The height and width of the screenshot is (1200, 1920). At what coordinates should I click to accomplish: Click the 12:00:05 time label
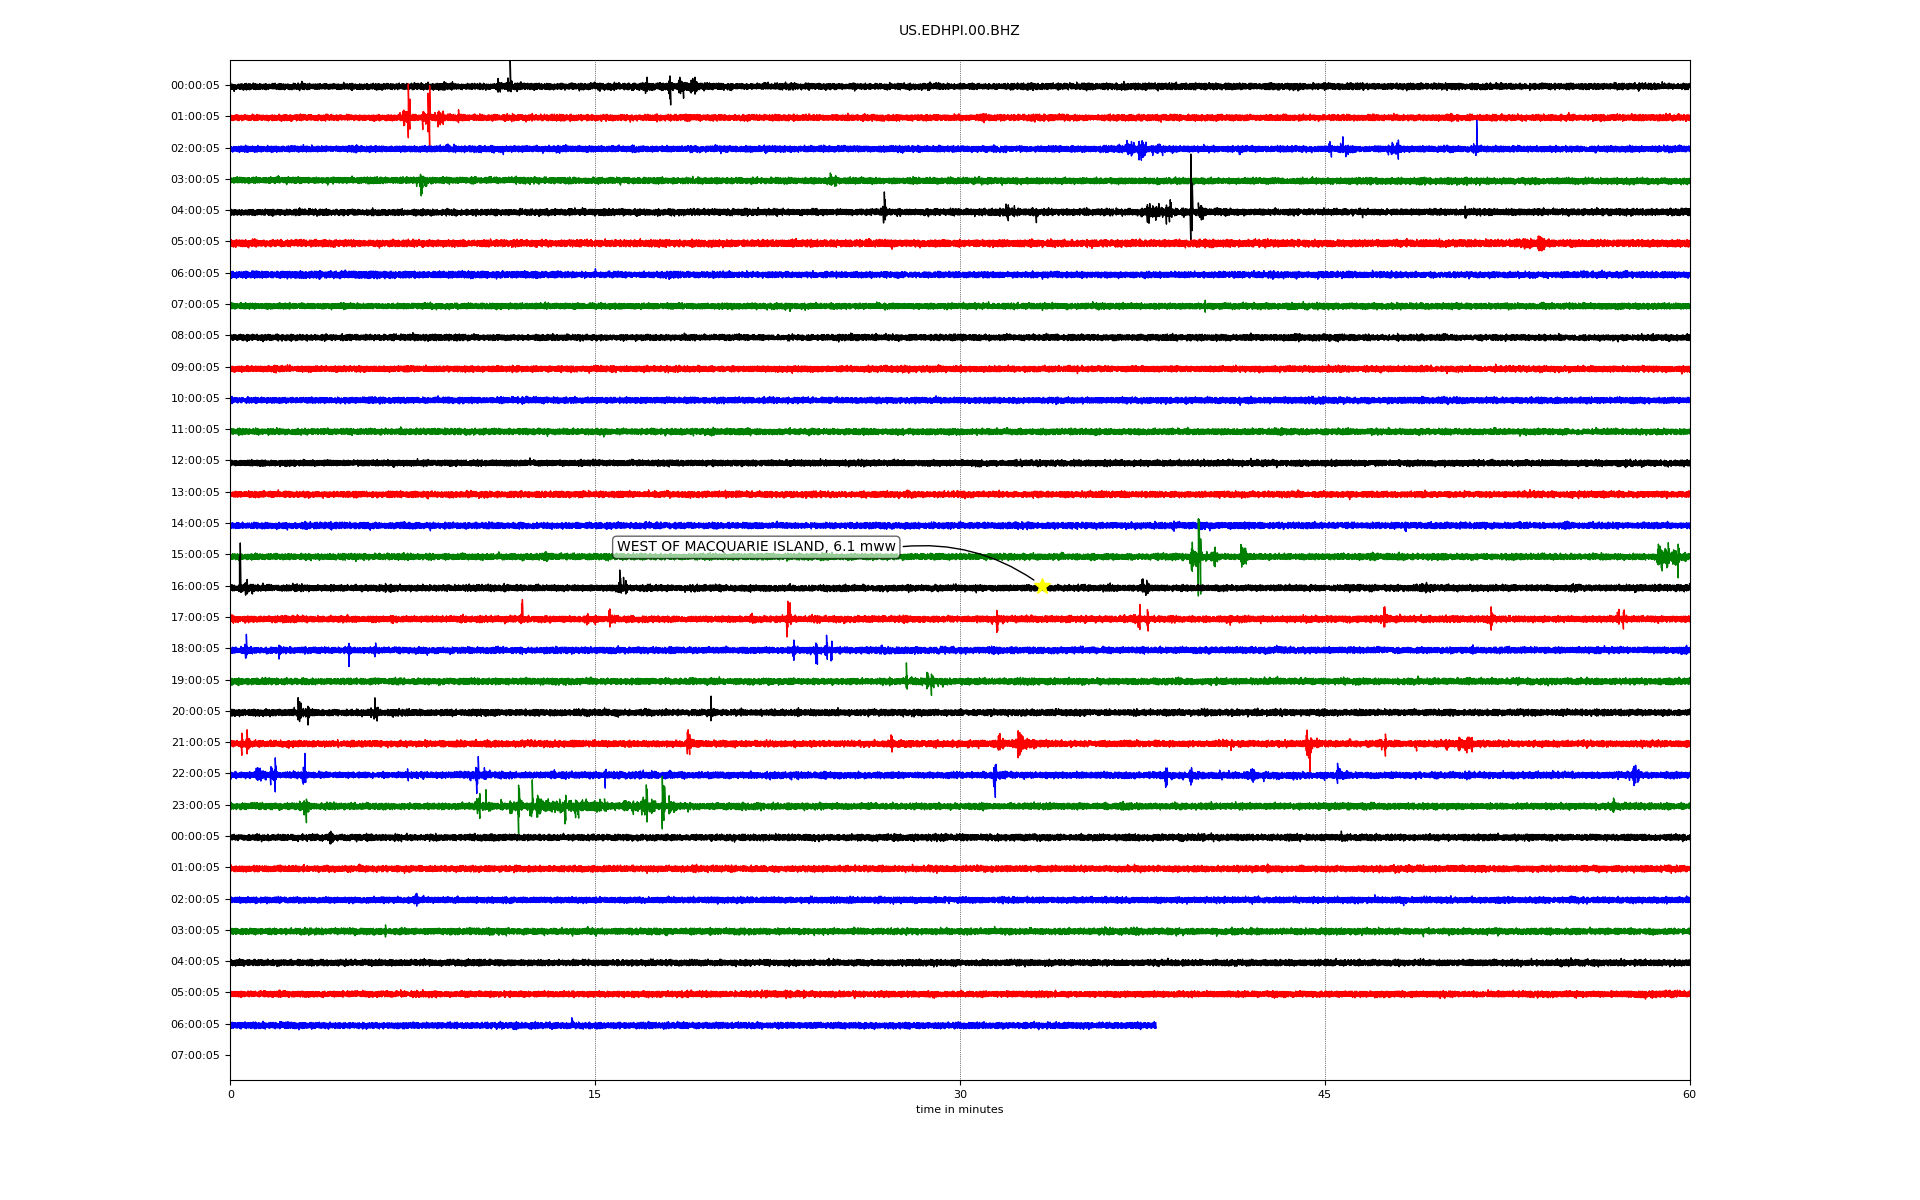195,461
